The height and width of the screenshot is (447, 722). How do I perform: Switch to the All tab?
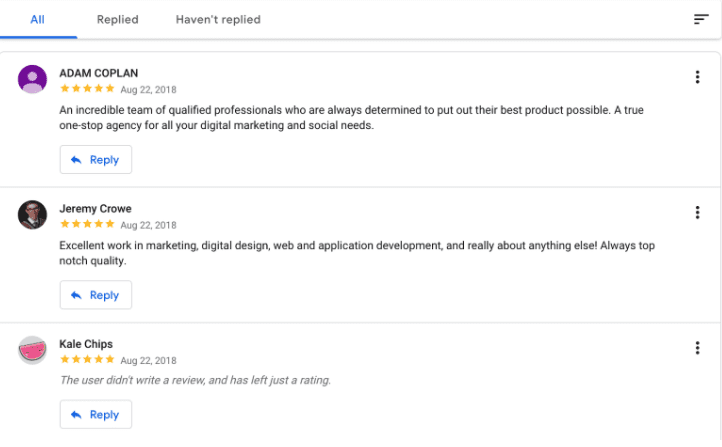[x=37, y=19]
